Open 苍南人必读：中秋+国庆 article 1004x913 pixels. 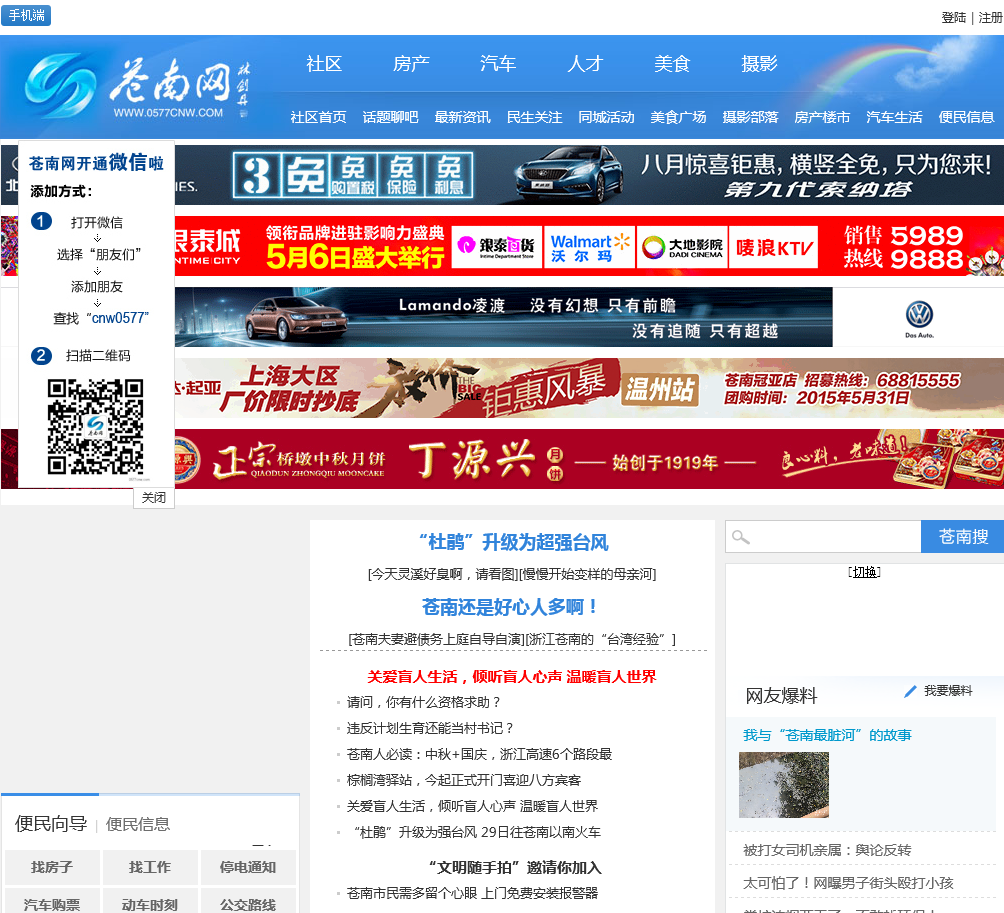[479, 754]
